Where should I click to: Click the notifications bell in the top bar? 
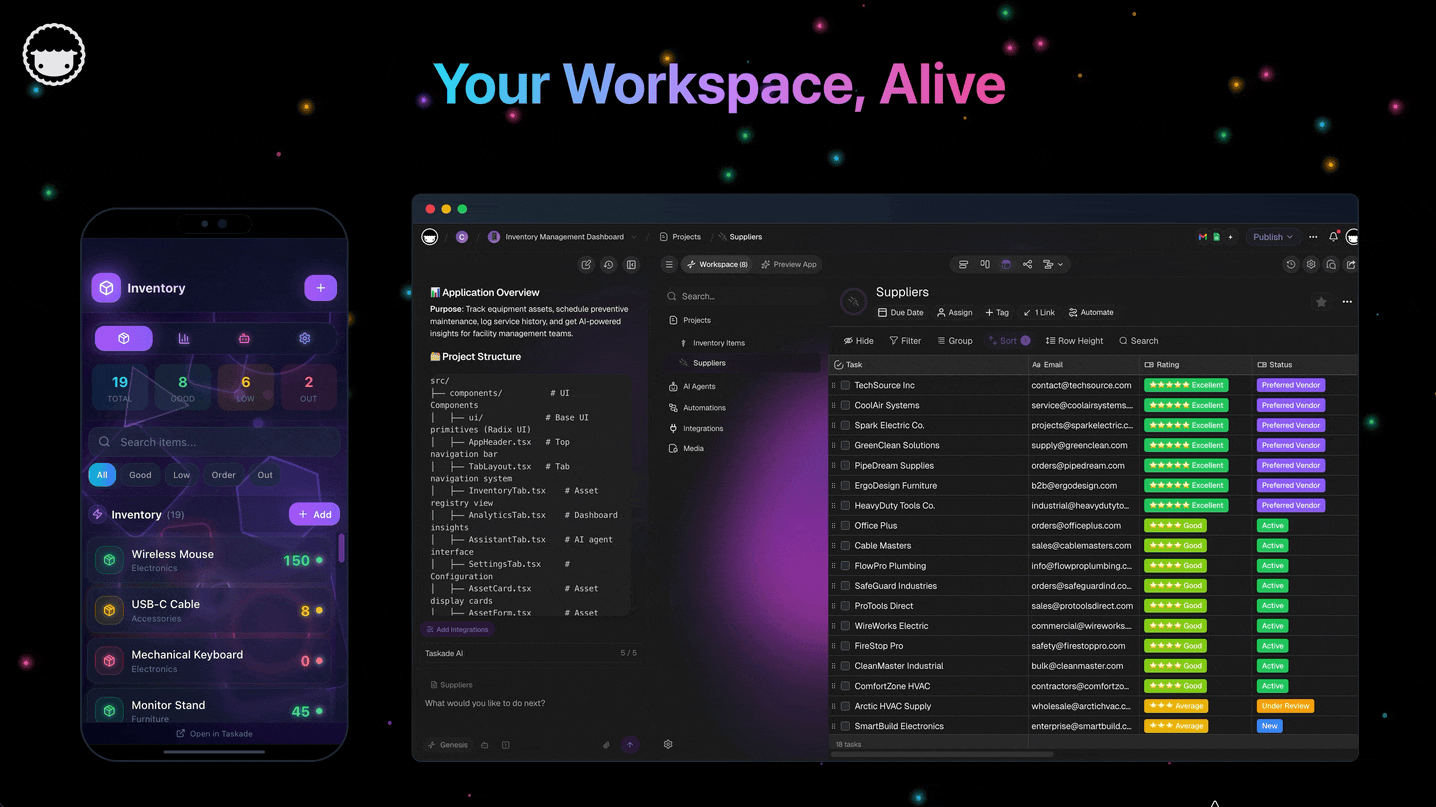(1334, 236)
